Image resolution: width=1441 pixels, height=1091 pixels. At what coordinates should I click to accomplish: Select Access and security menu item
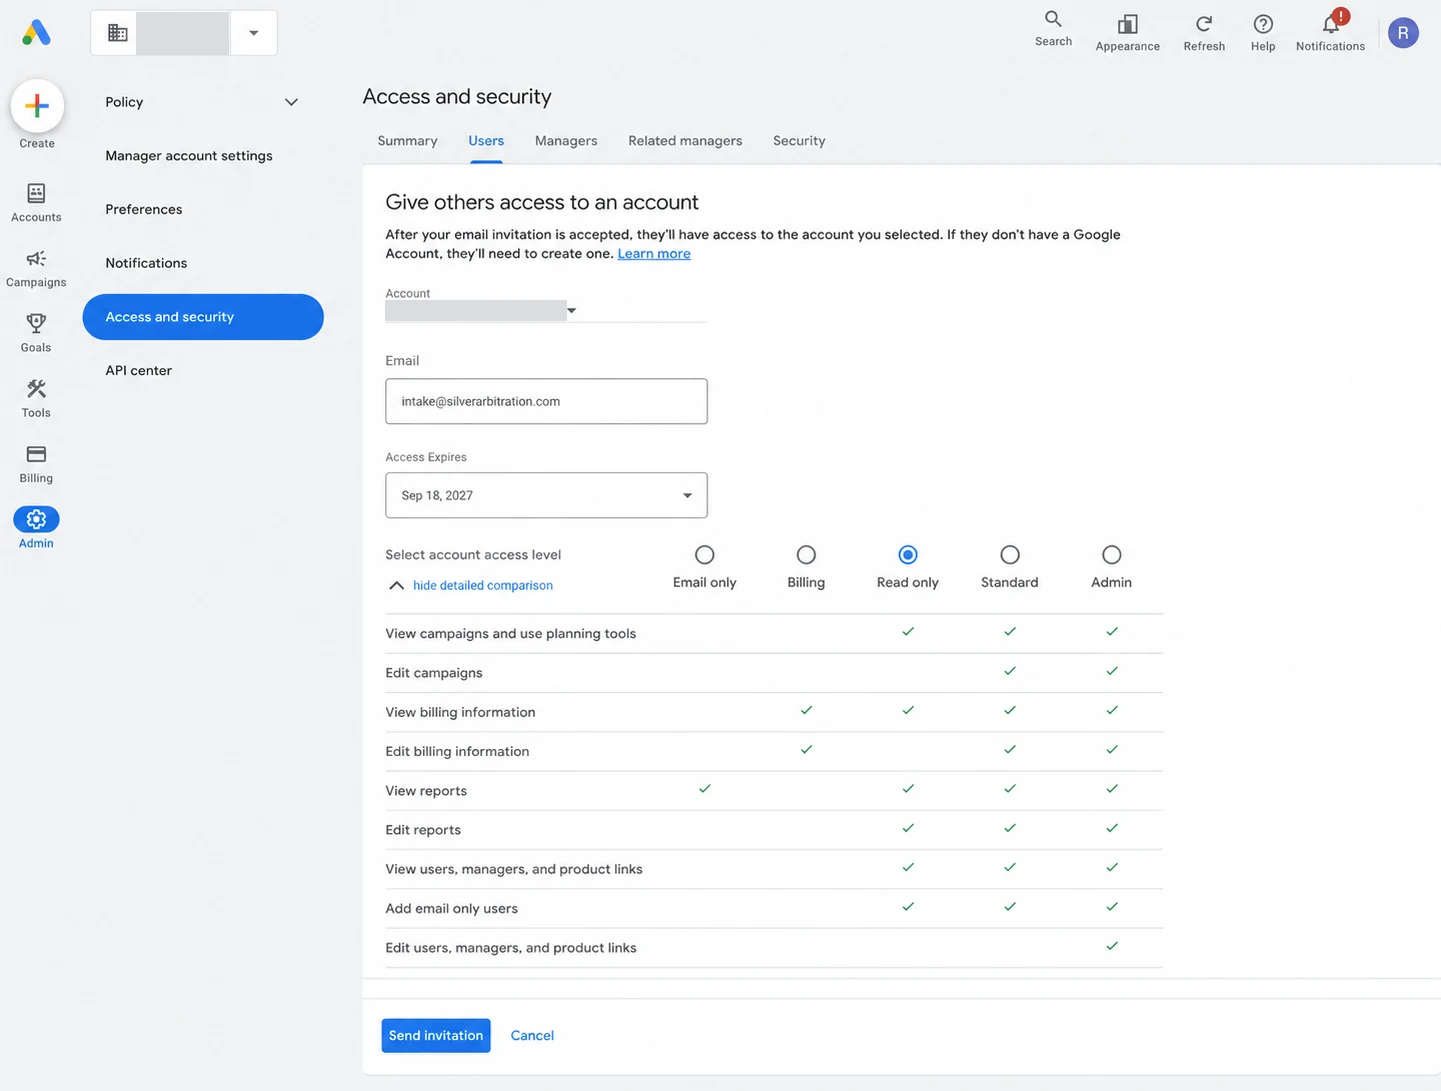click(x=203, y=317)
